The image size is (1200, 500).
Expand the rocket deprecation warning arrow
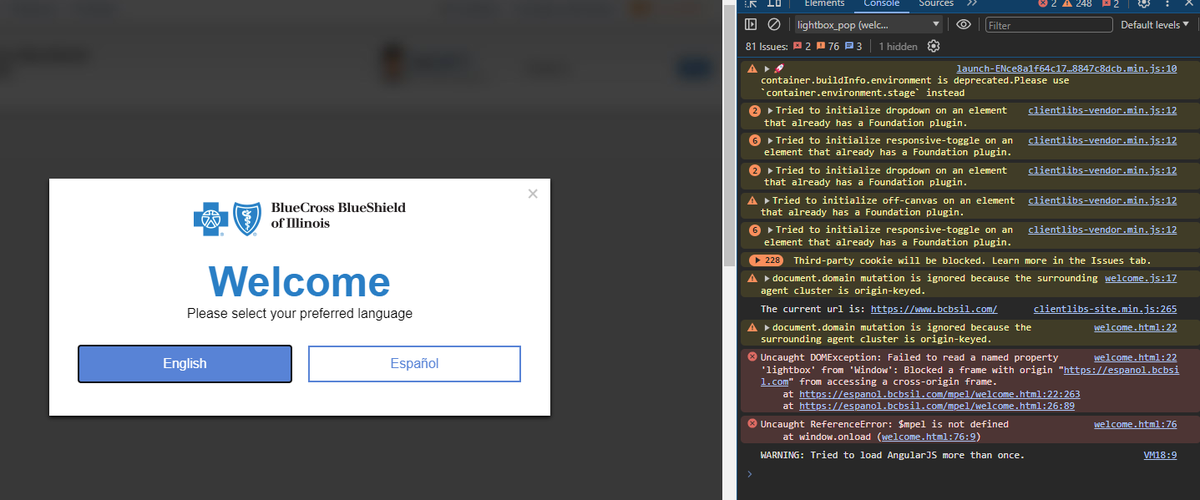[766, 68]
